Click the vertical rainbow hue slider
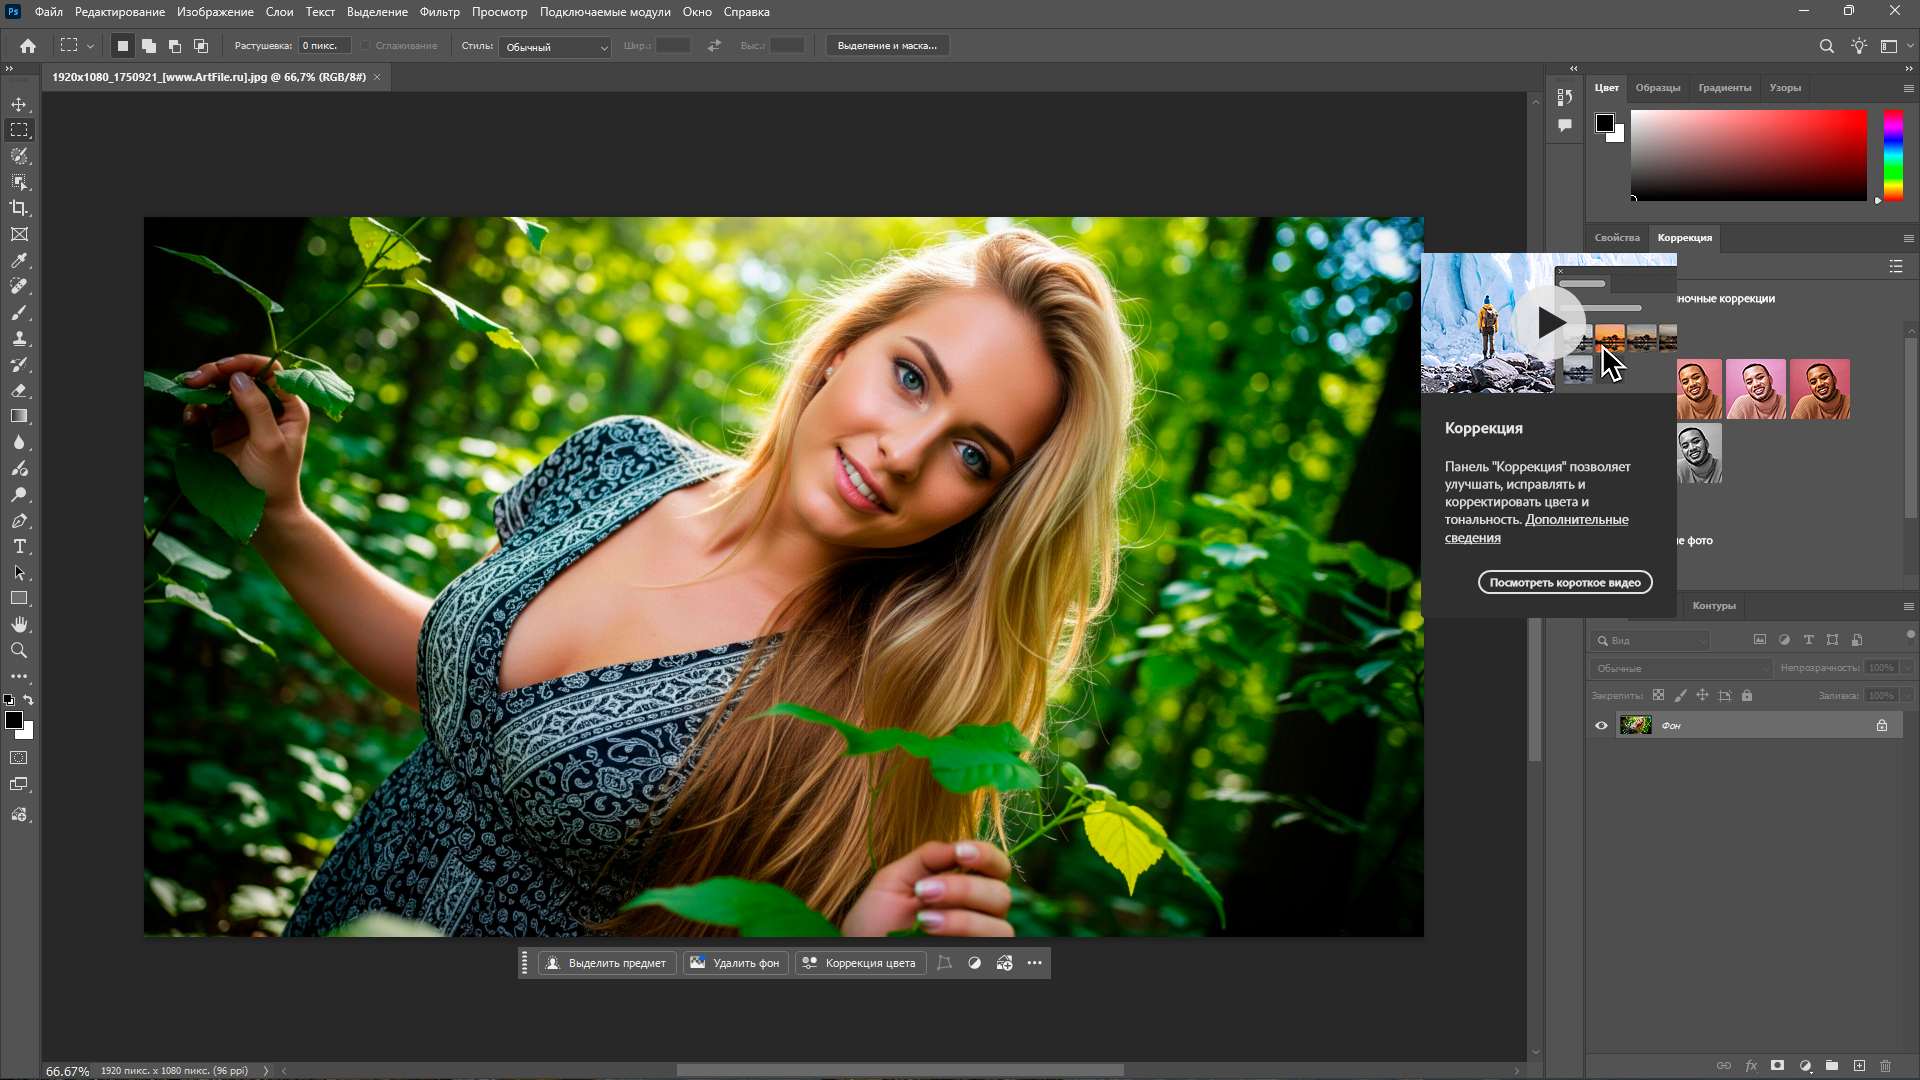This screenshot has height=1080, width=1920. pyautogui.click(x=1893, y=155)
